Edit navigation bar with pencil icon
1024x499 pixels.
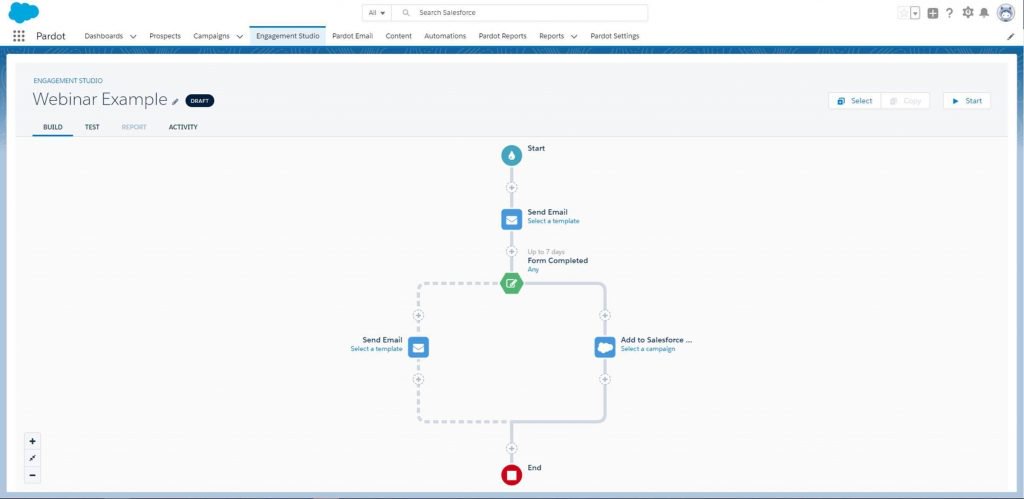point(1011,37)
